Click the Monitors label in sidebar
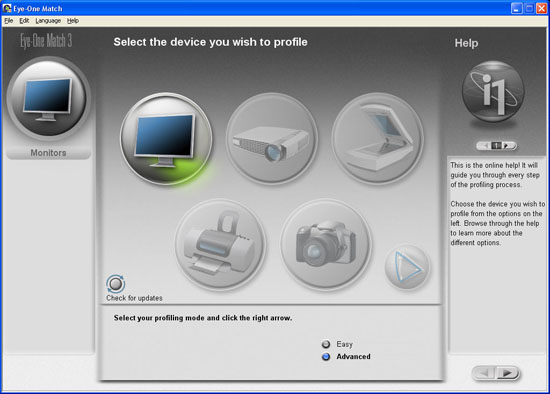Viewport: 550px width, 394px height. (48, 153)
